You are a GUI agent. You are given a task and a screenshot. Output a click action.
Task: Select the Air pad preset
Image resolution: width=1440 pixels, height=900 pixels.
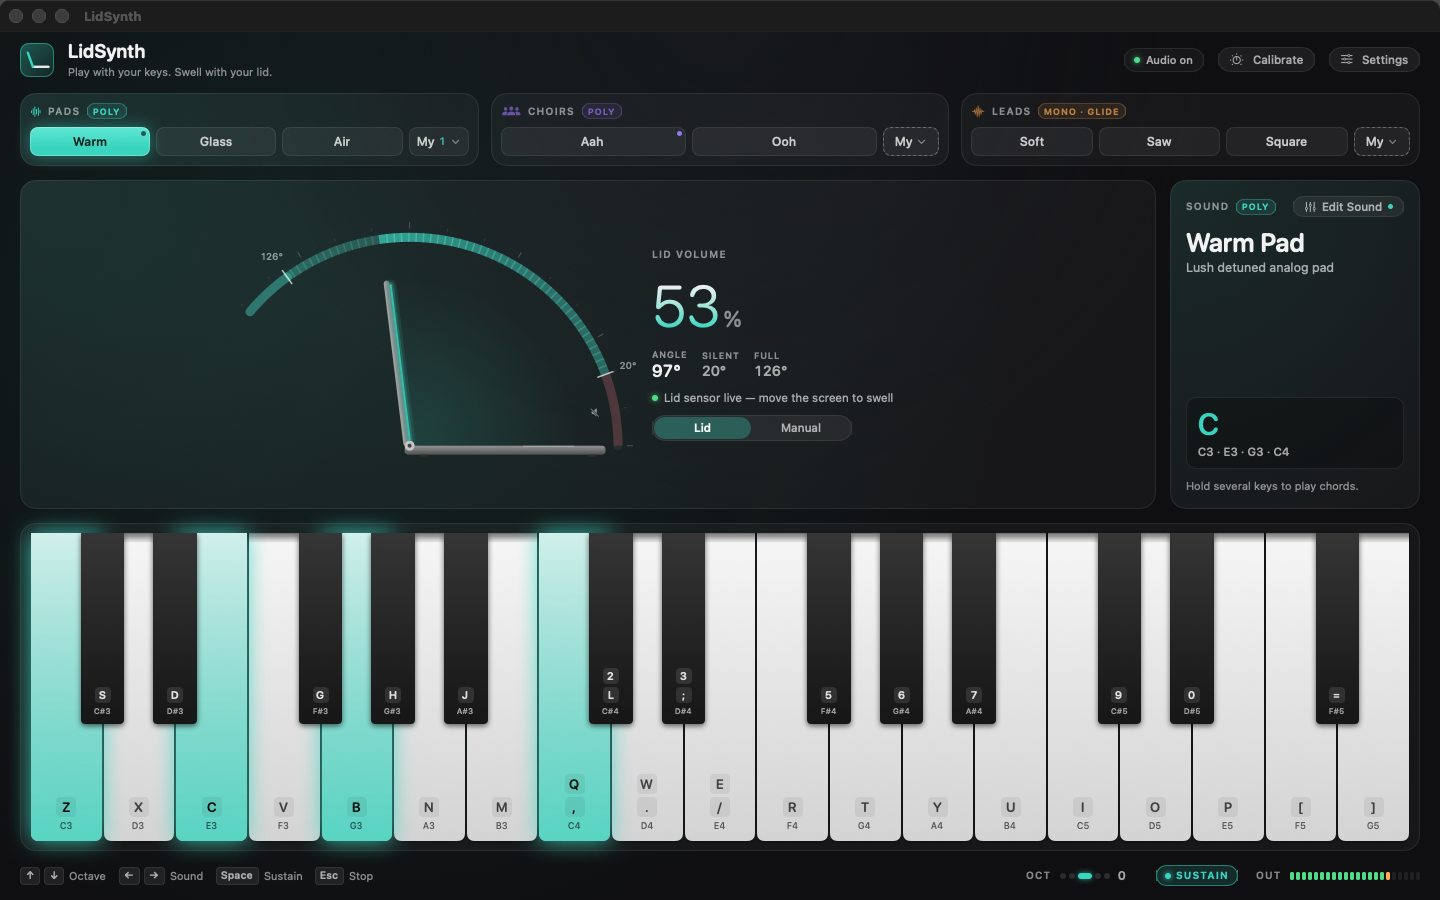tap(342, 142)
